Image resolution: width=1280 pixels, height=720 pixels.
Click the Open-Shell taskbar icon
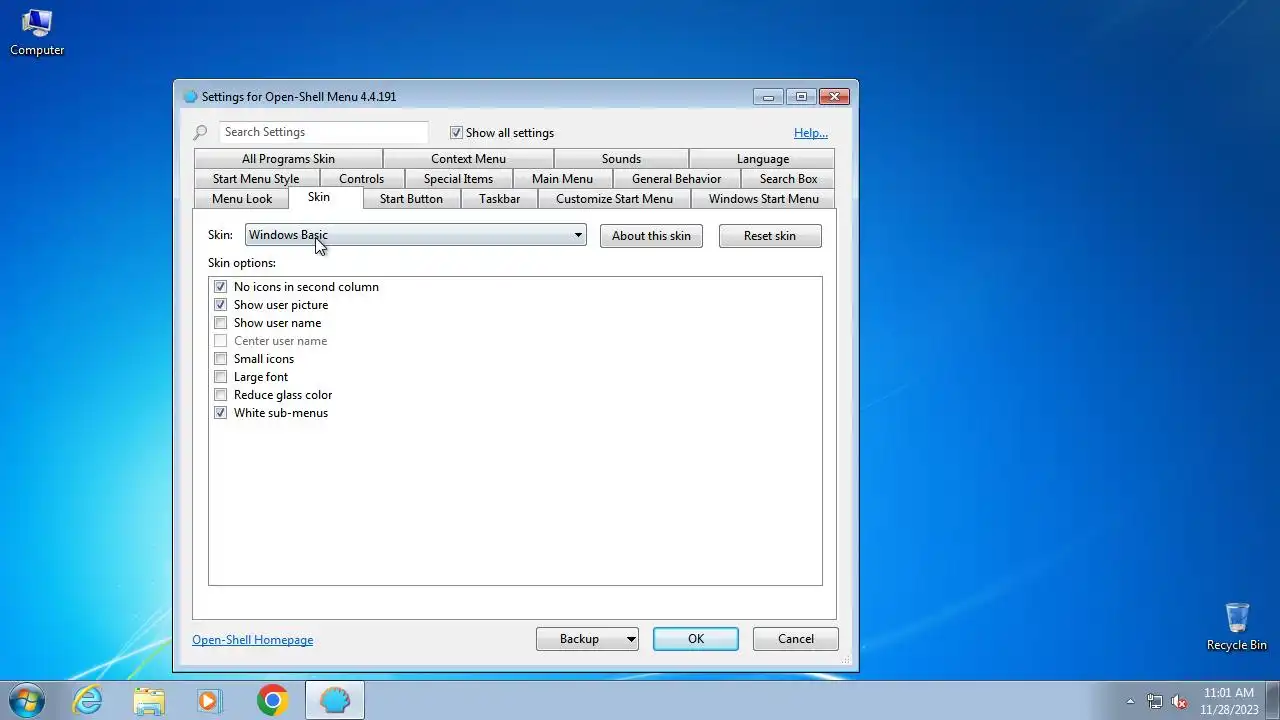click(335, 700)
